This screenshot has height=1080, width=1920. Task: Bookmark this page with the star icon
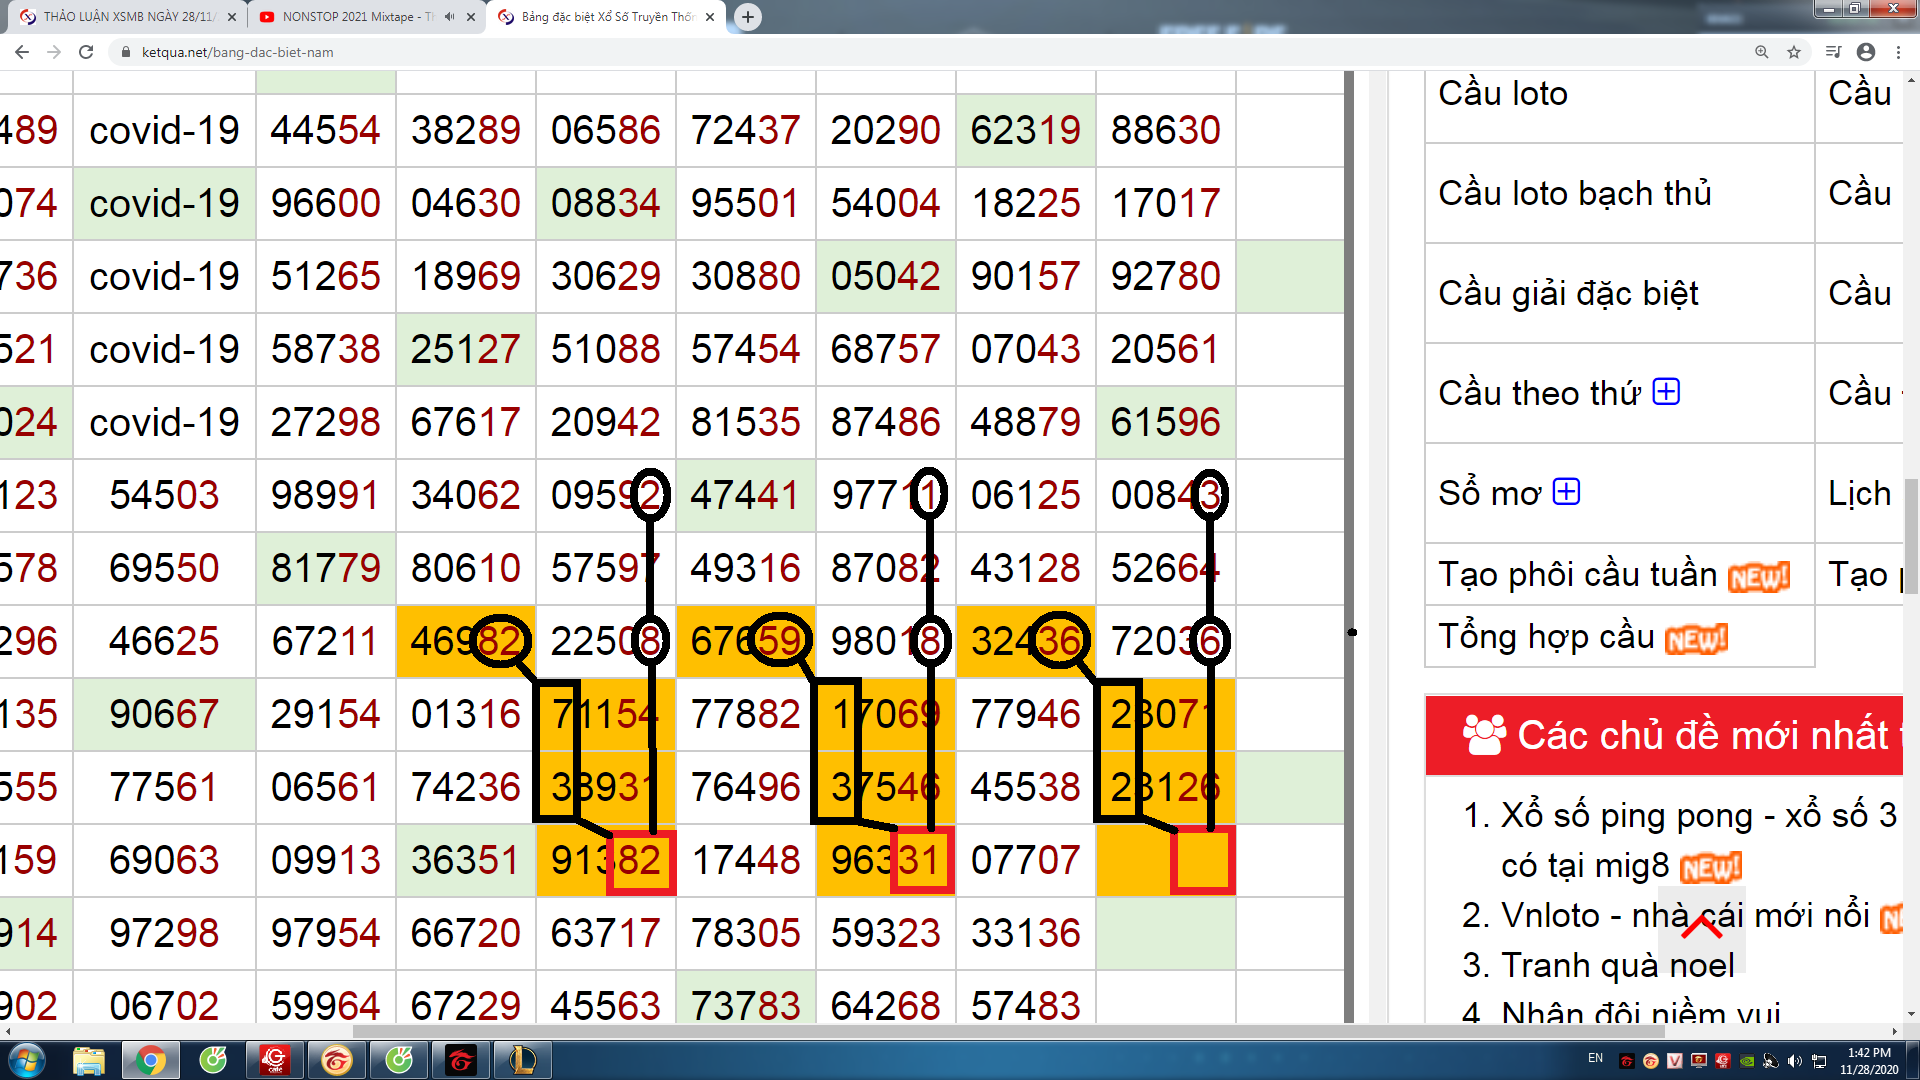(x=1794, y=52)
